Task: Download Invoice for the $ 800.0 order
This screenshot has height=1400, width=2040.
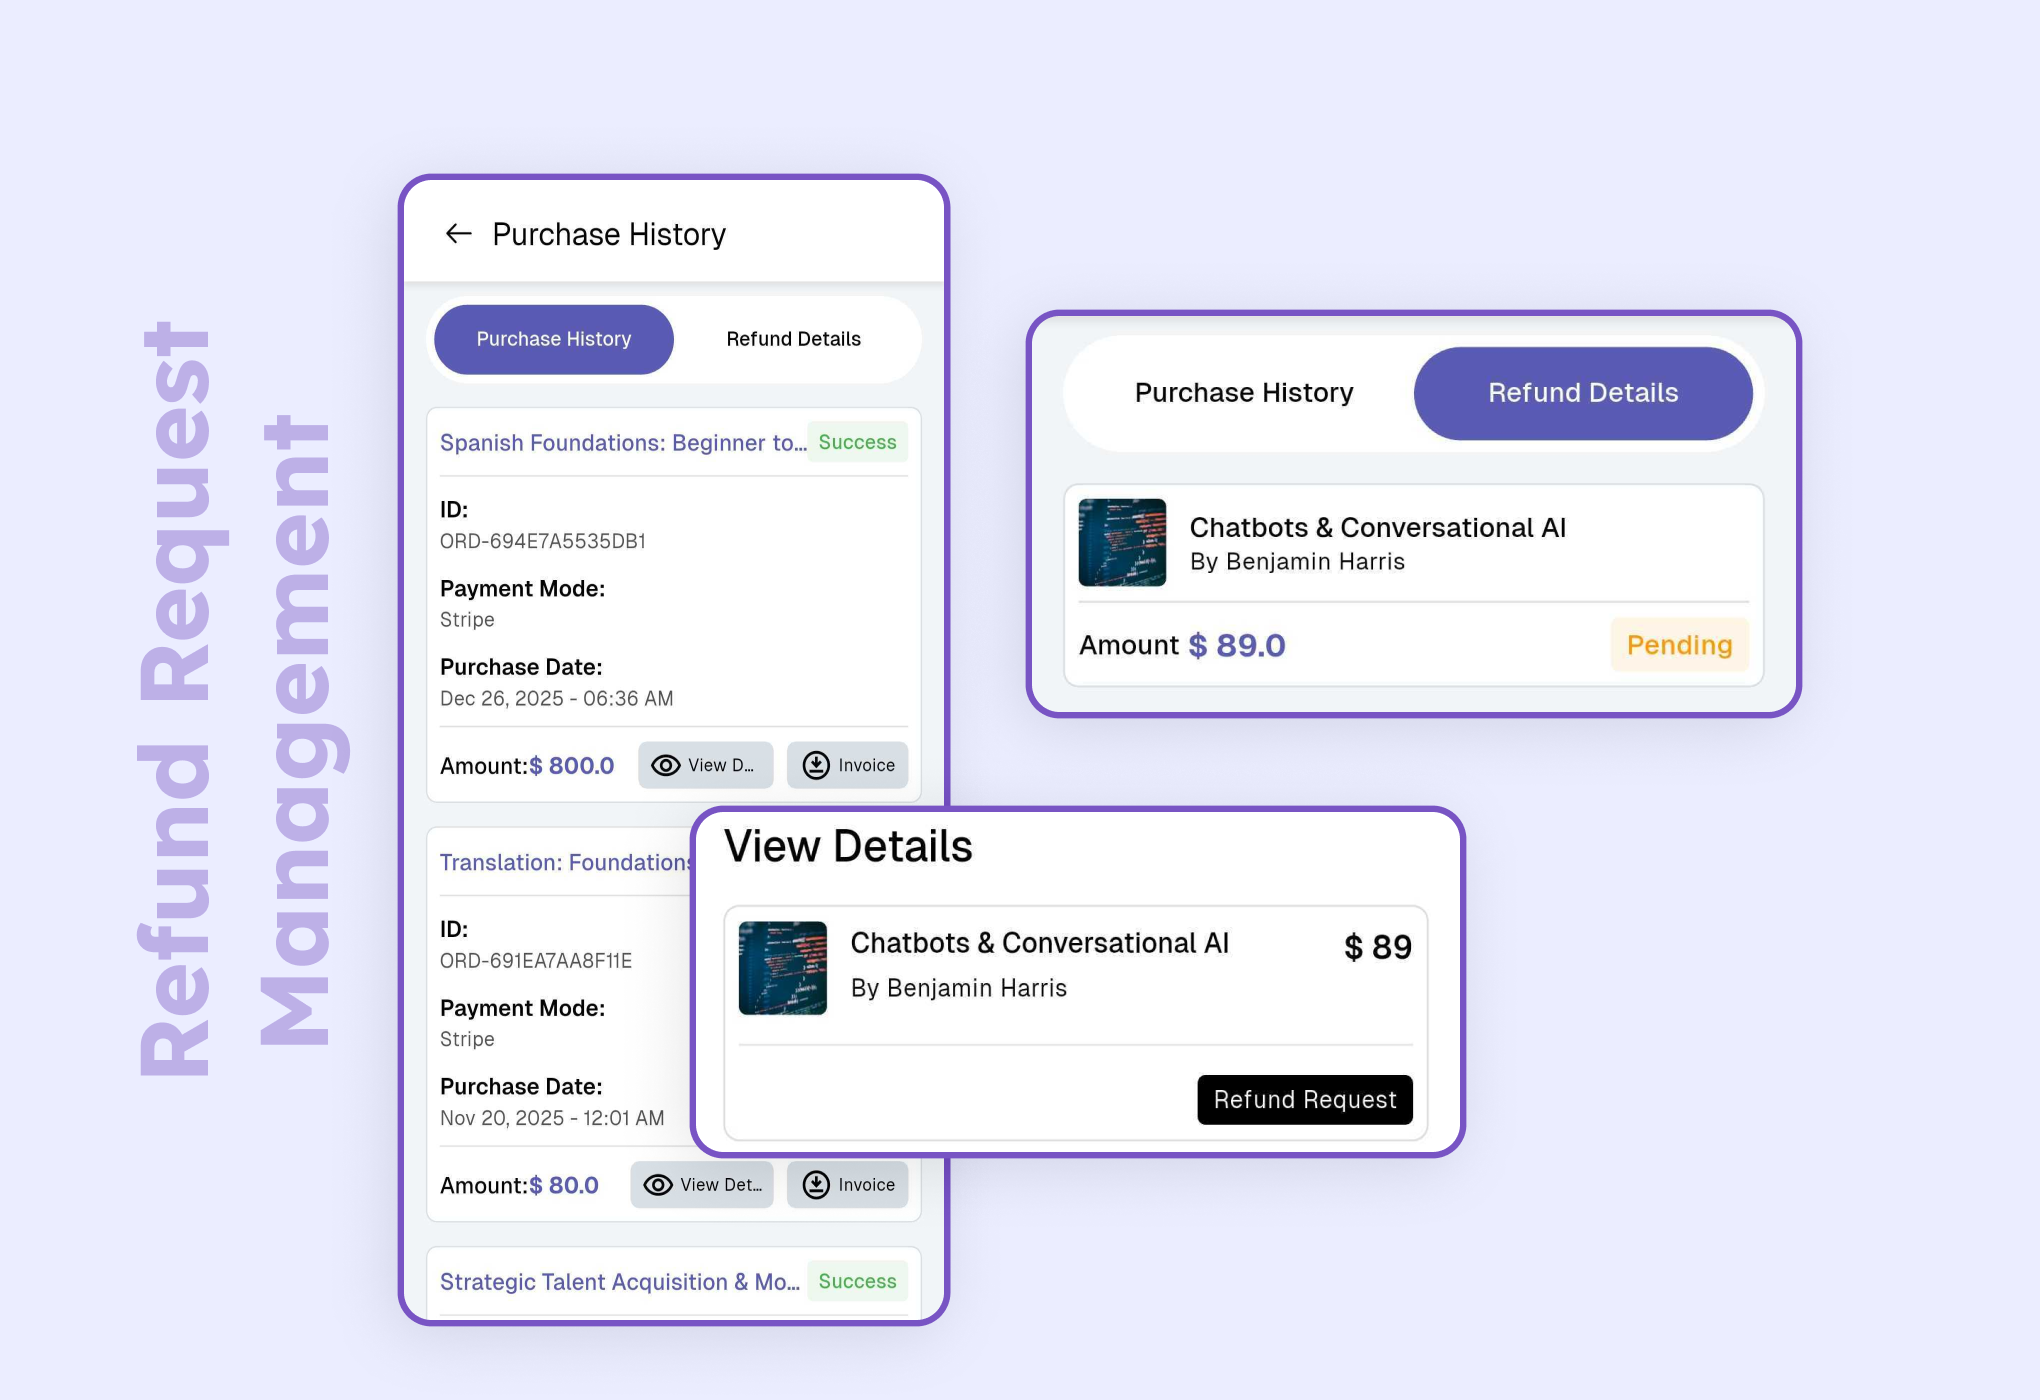Action: pos(848,765)
